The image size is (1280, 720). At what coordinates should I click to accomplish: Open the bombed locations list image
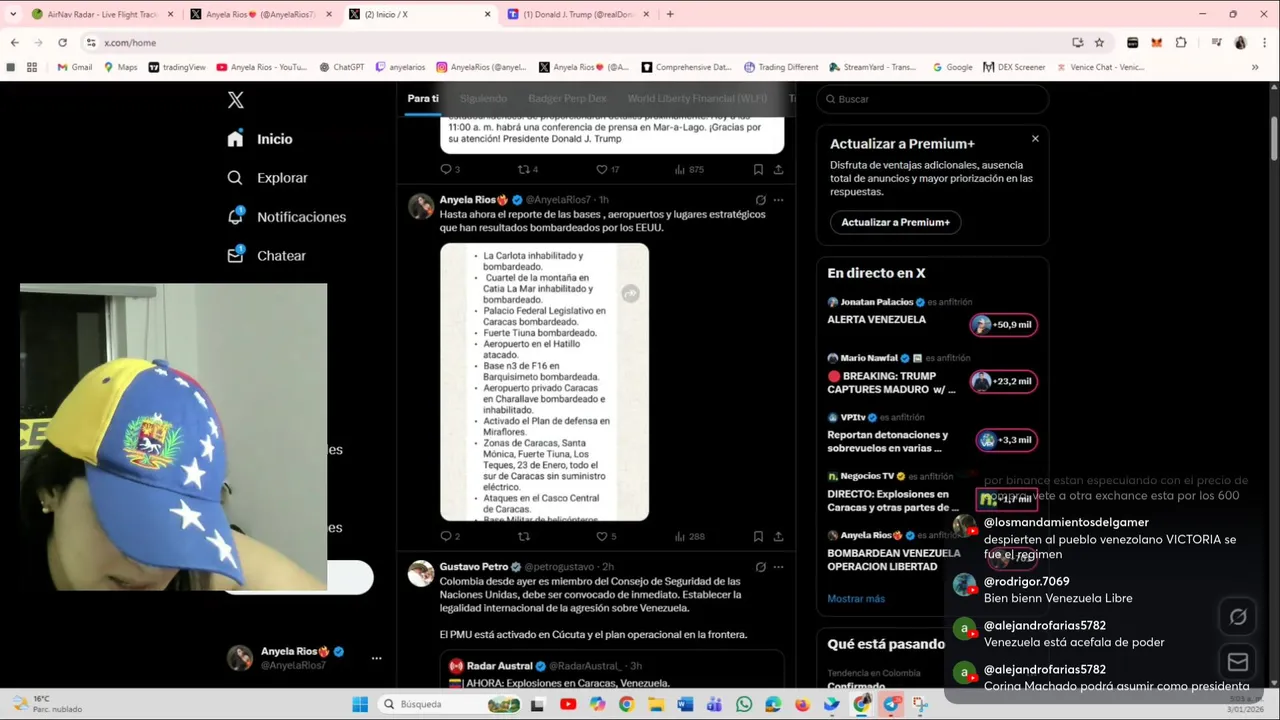click(x=544, y=382)
